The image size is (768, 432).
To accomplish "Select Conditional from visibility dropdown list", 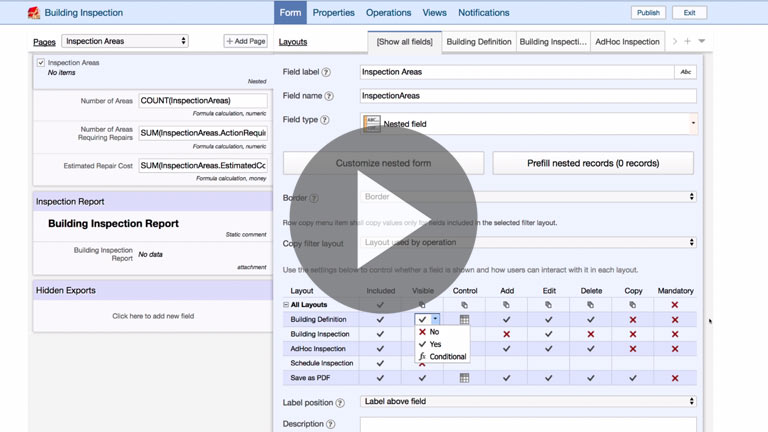I will pos(446,356).
